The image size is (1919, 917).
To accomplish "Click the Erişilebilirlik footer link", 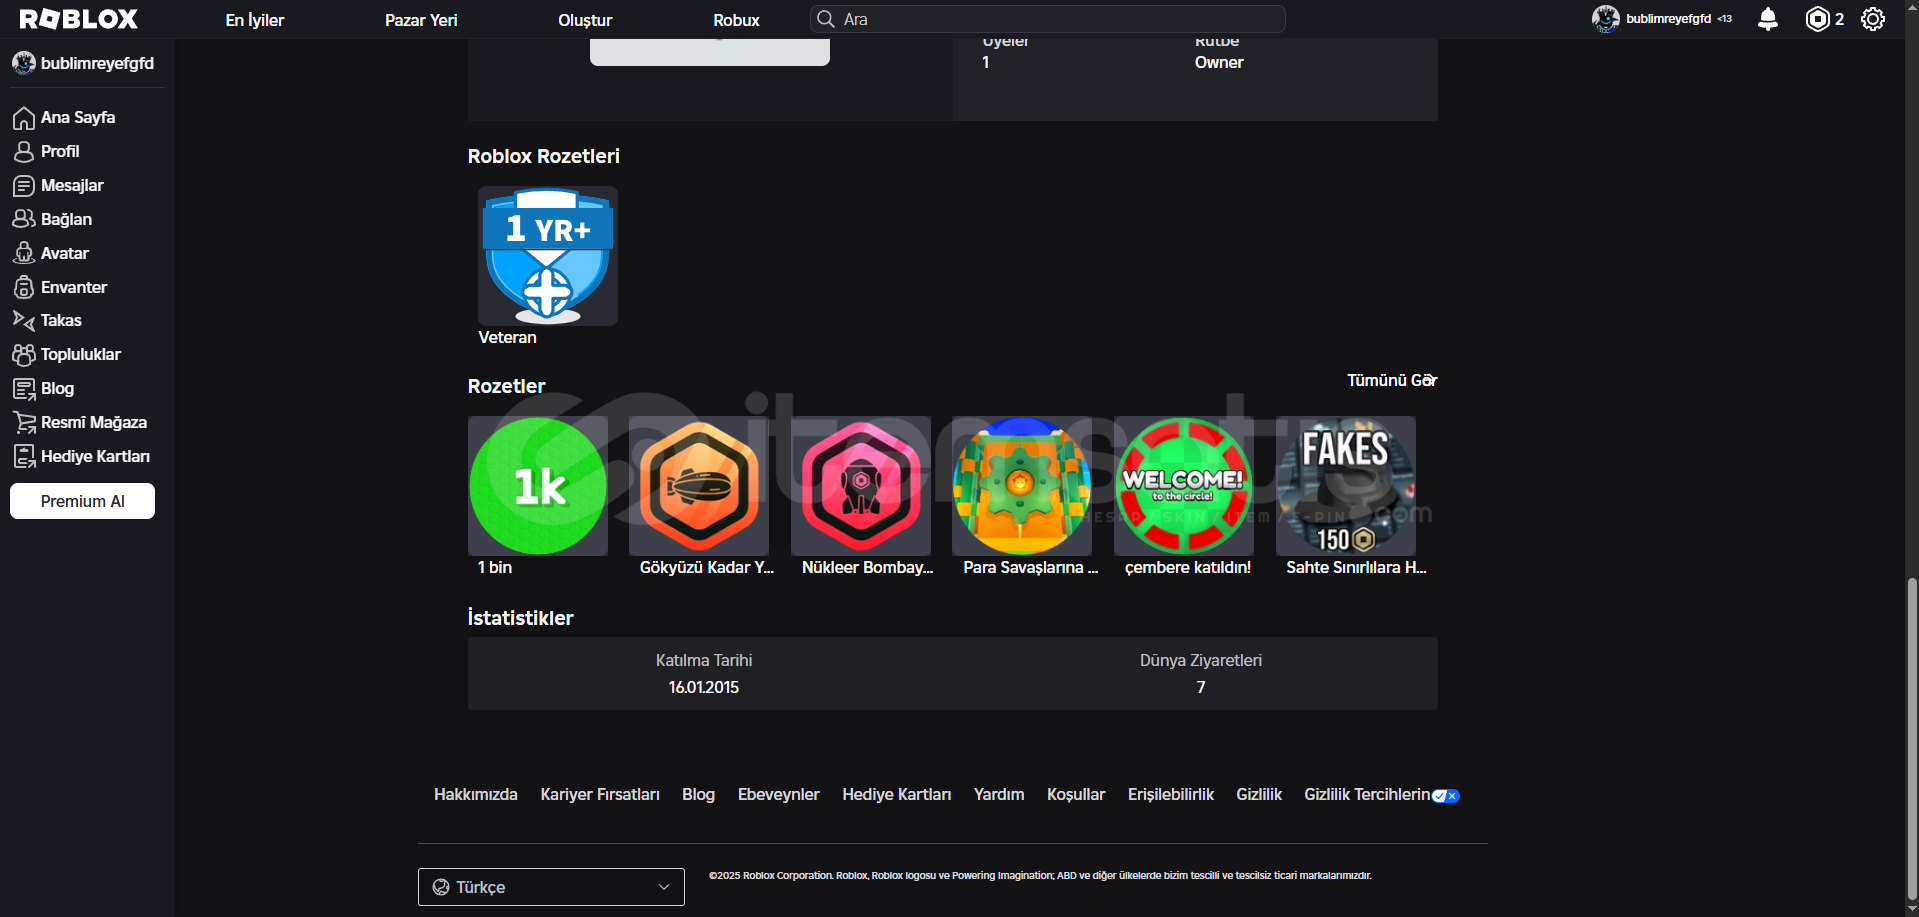I will 1171,795.
